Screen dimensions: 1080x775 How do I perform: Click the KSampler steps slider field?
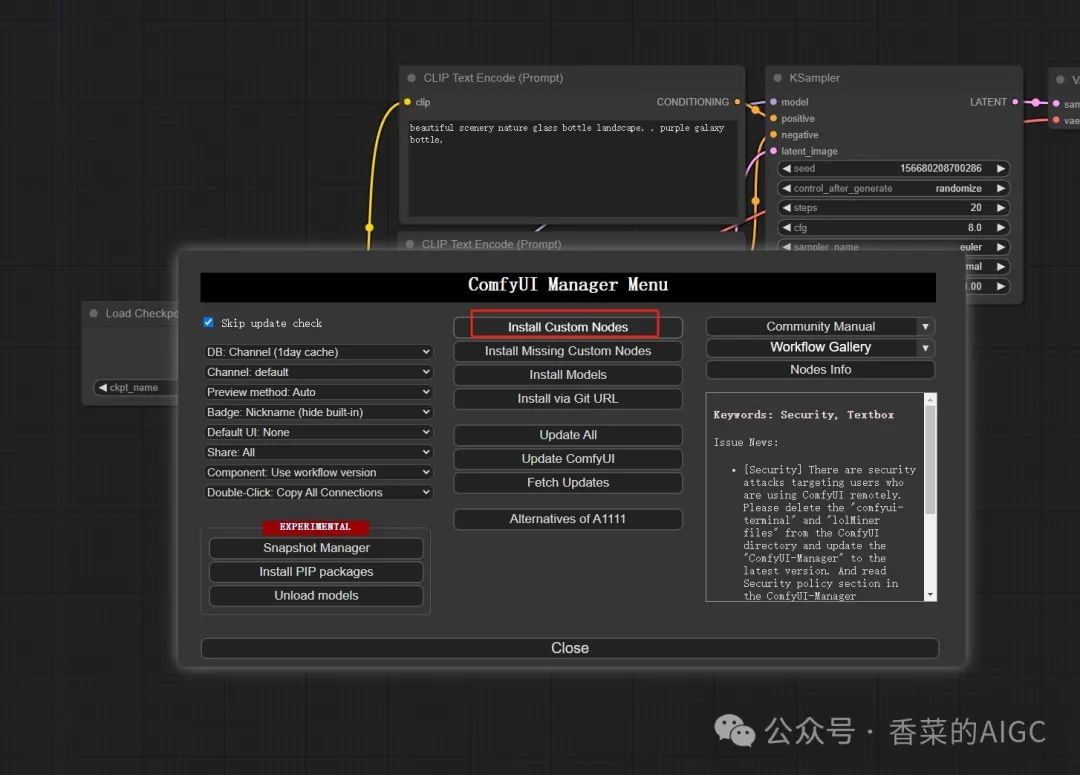[x=893, y=207]
